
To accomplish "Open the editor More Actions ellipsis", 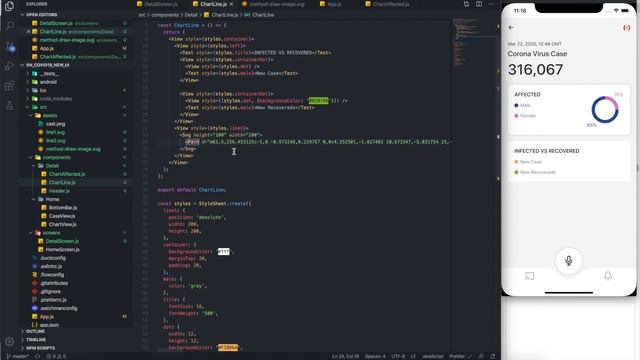I will point(491,4).
